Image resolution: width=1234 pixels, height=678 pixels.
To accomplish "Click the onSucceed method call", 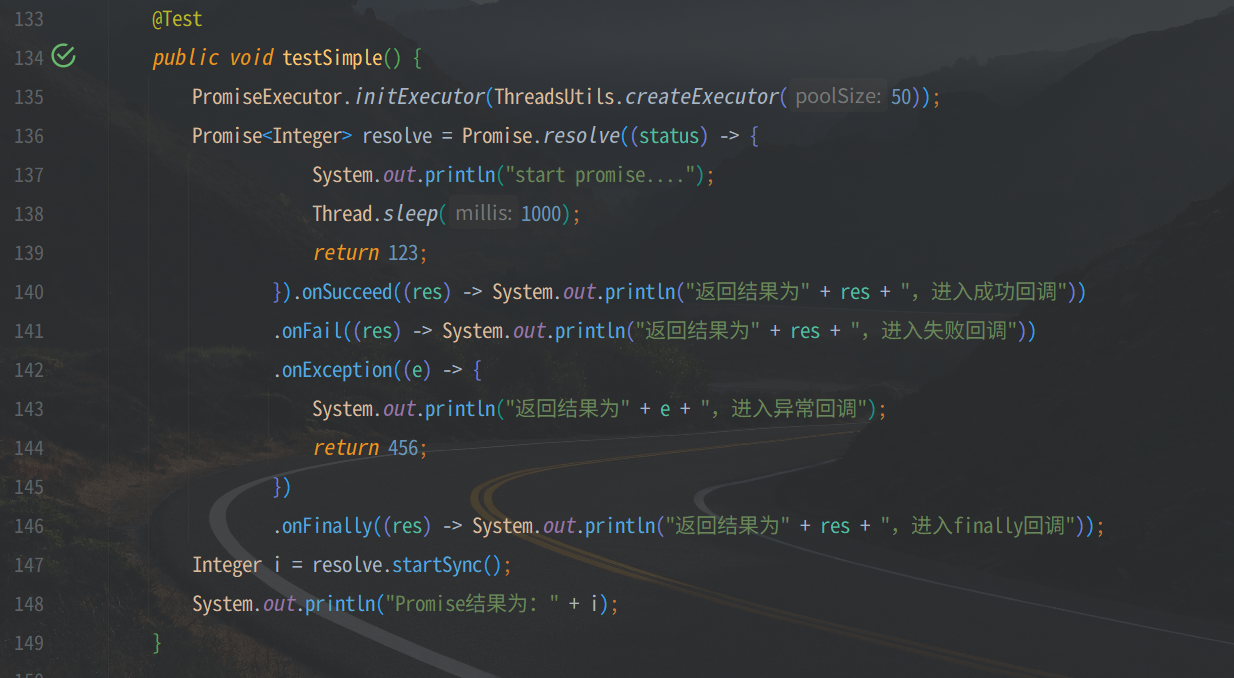I will click(x=347, y=292).
